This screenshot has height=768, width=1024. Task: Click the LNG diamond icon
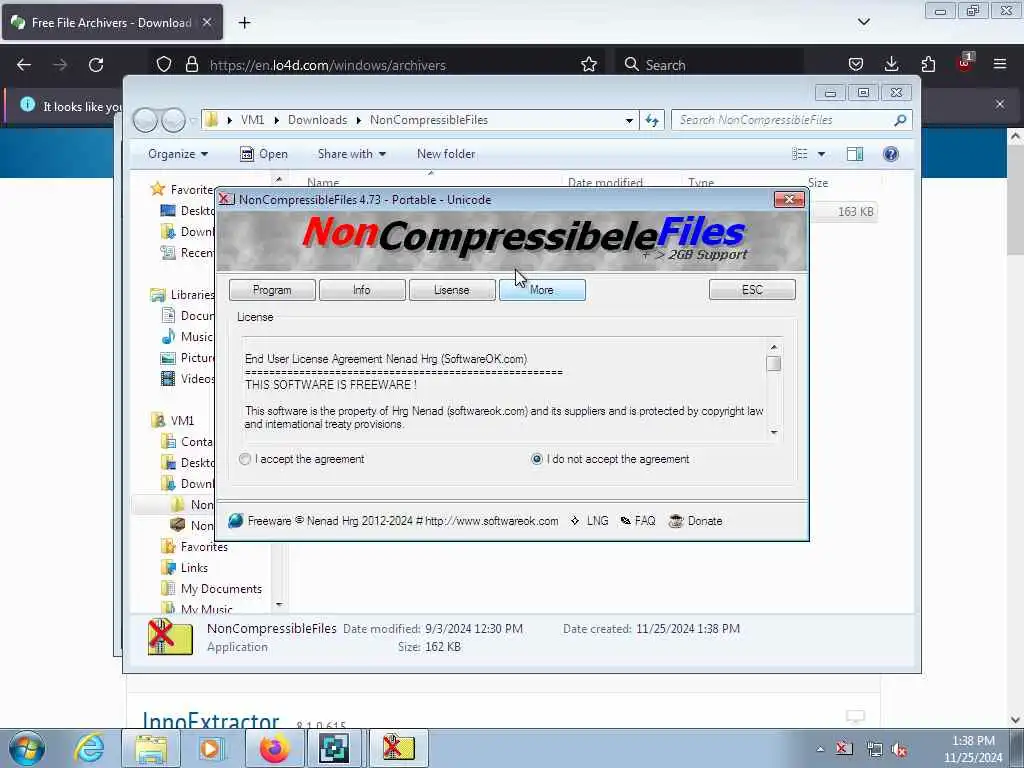coord(575,521)
